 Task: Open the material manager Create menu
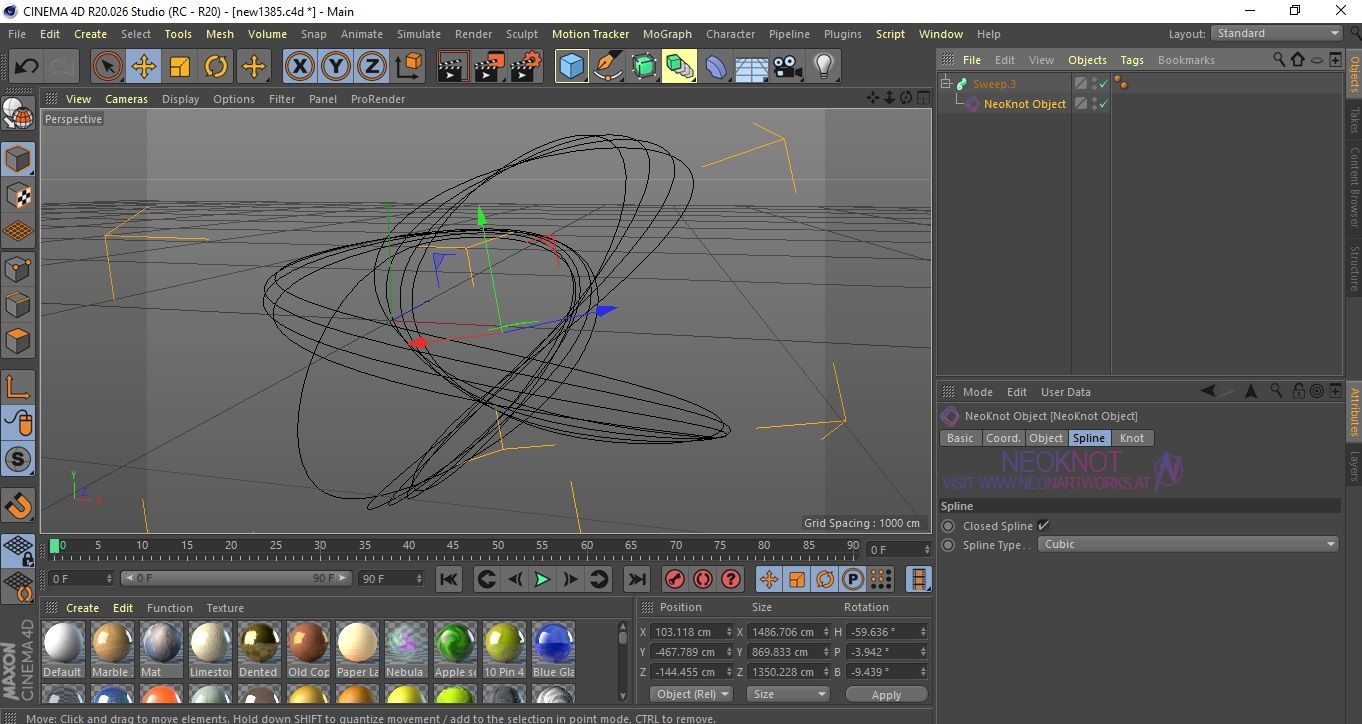(x=82, y=608)
